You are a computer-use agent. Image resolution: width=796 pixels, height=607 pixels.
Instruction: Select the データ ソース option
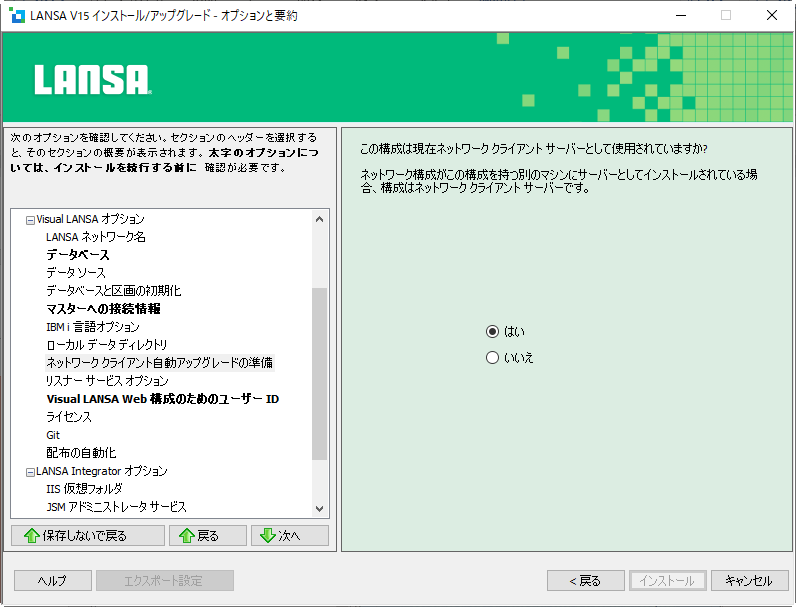(76, 273)
